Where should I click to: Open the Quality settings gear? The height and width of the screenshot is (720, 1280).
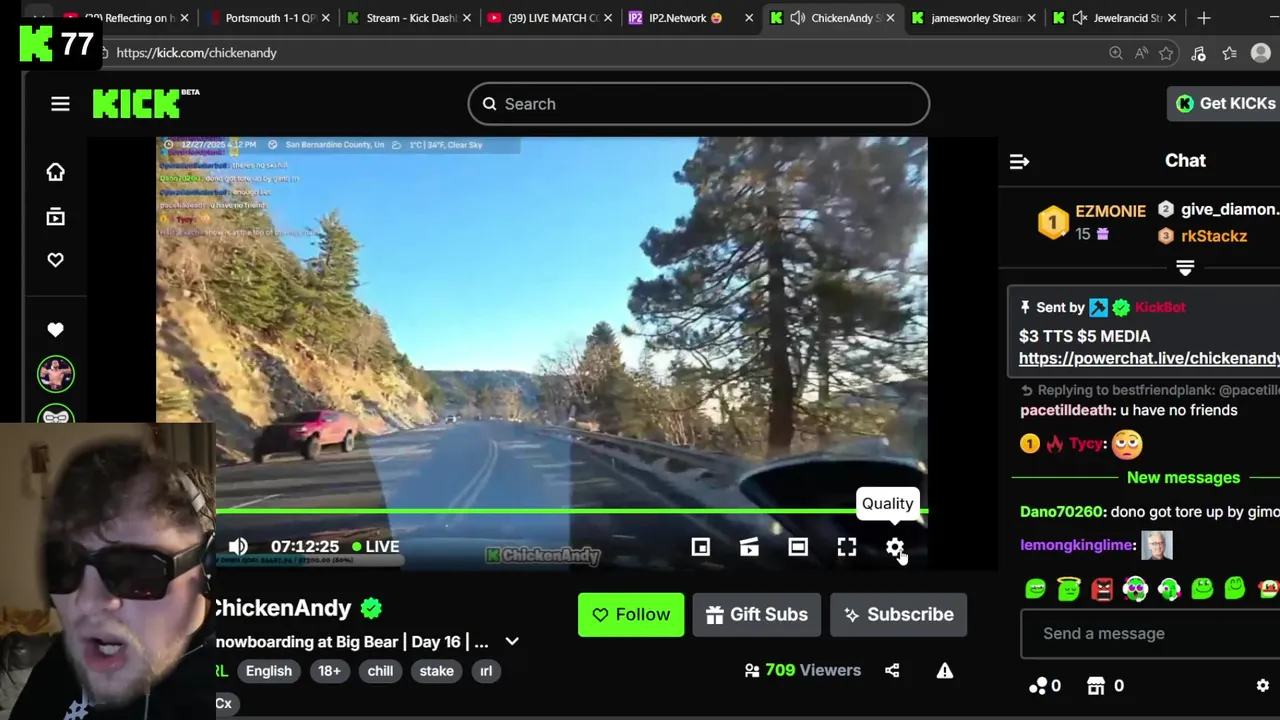coord(895,547)
